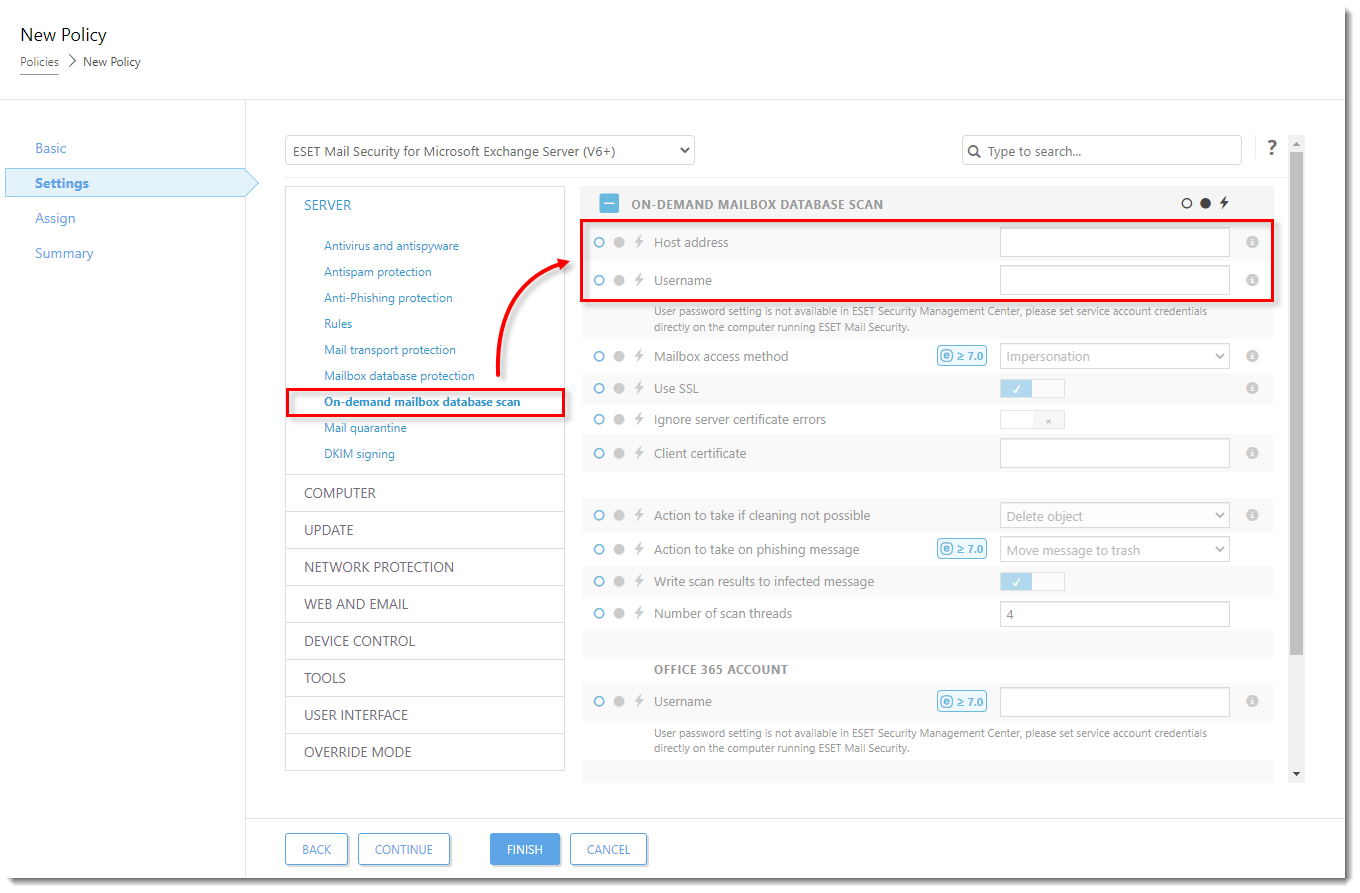This screenshot has height=893, width=1360.
Task: Click the info icon for Use SSL
Action: pos(1252,388)
